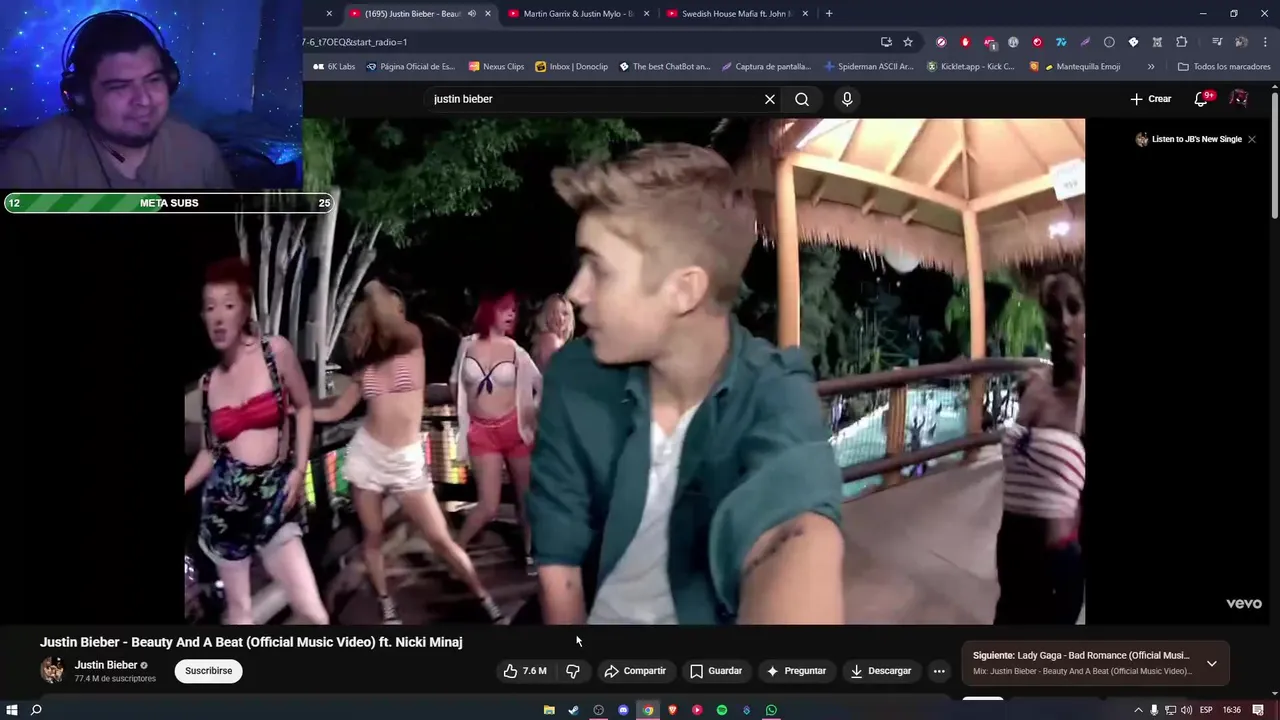Open Windows Start menu
1280x720 pixels.
12,710
